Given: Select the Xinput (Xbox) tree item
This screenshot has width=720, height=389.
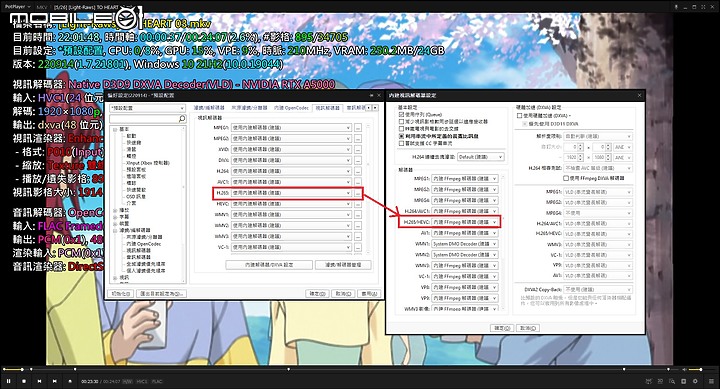Looking at the screenshot, I should coord(148,163).
